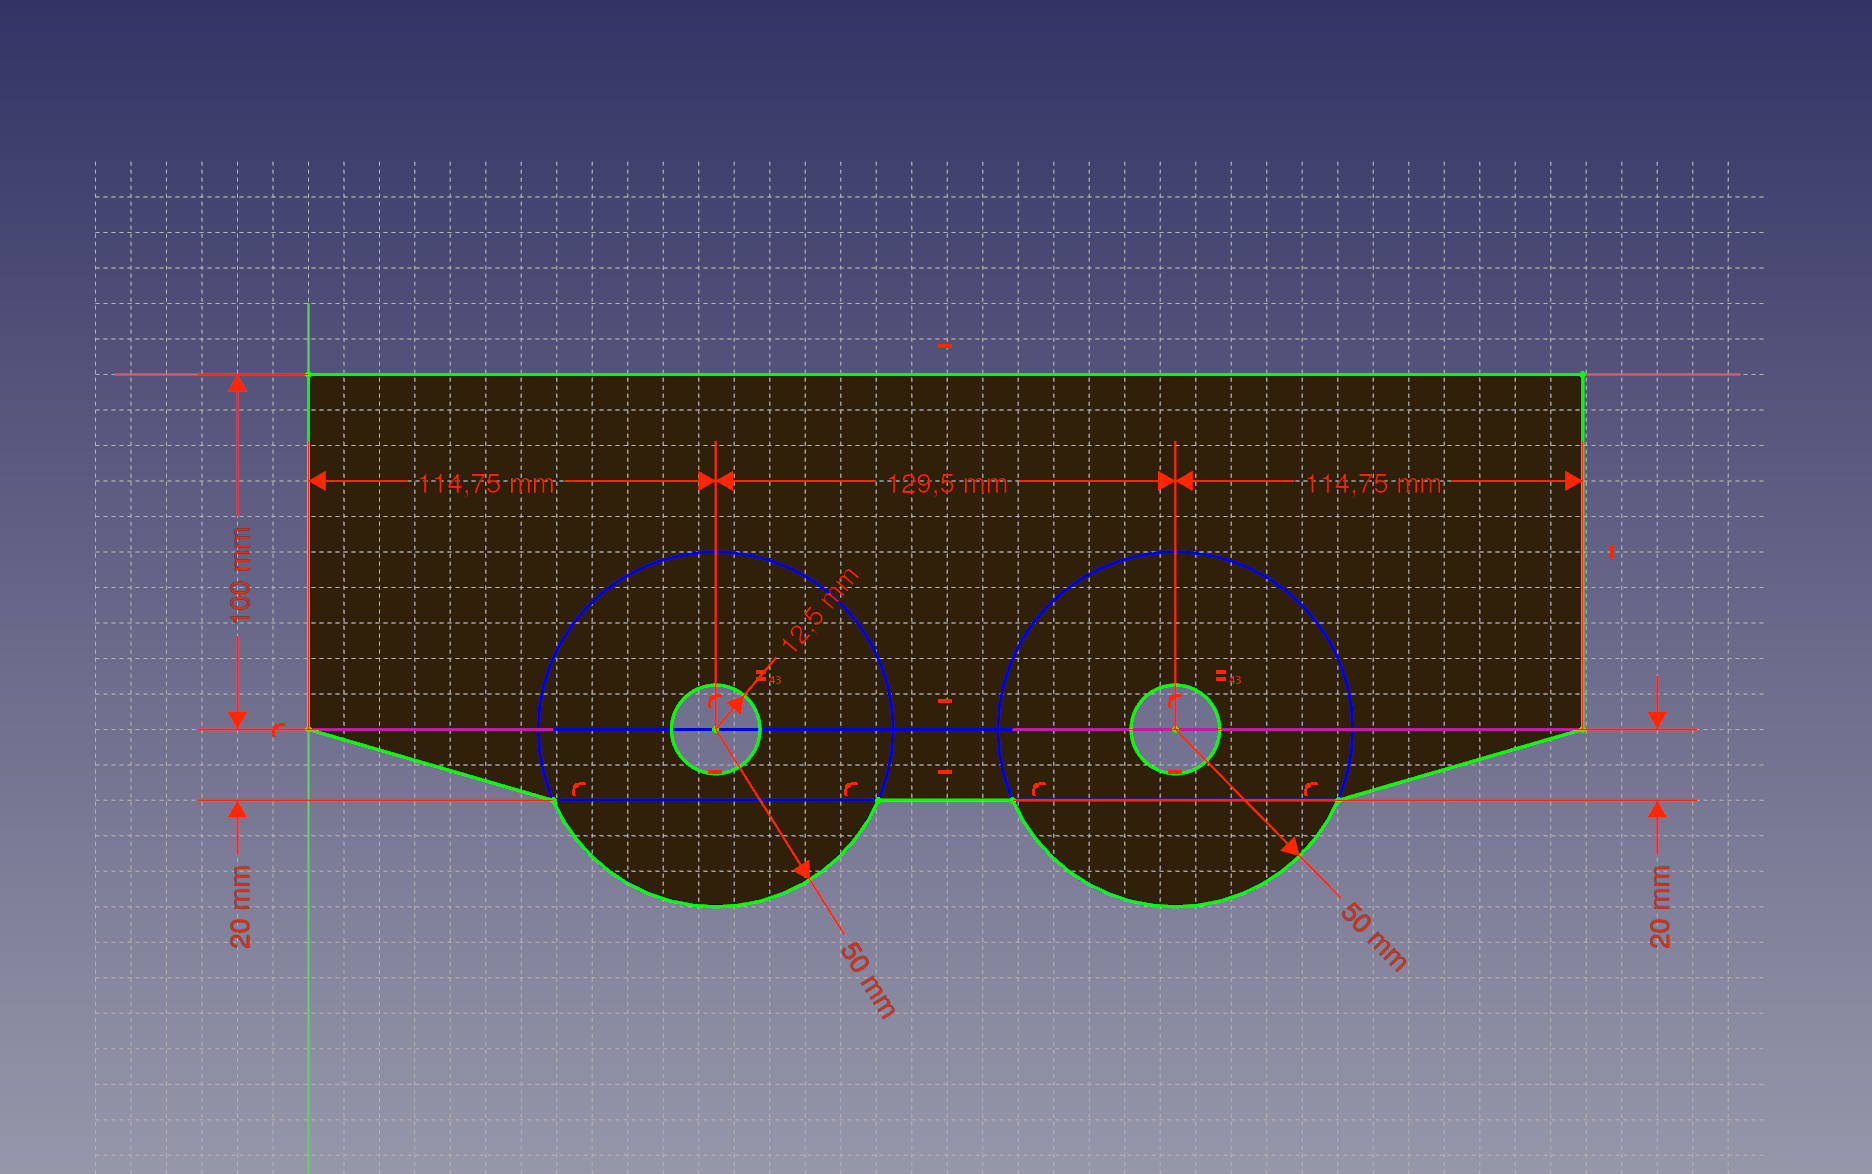This screenshot has width=1872, height=1174.
Task: Select the right 114,75 mm dimension label
Action: (x=1373, y=484)
